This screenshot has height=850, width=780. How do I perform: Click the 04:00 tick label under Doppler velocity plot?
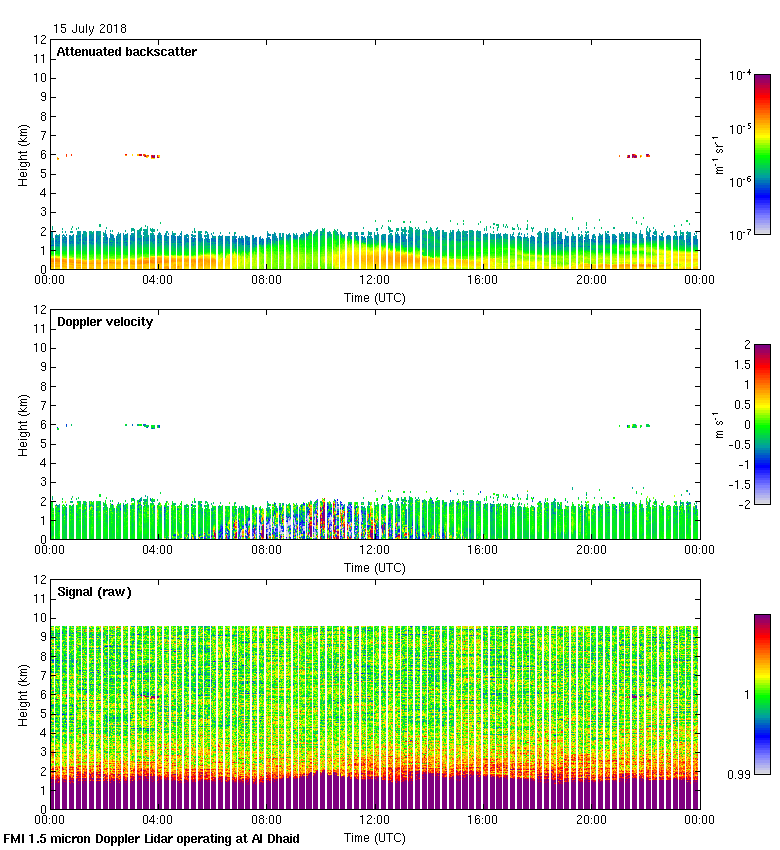point(158,551)
